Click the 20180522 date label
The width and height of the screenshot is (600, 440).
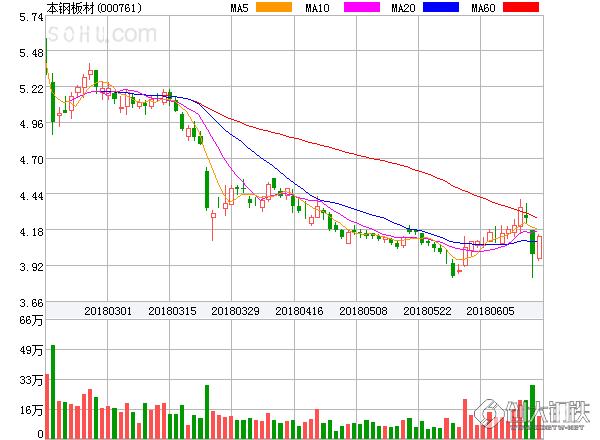point(427,311)
